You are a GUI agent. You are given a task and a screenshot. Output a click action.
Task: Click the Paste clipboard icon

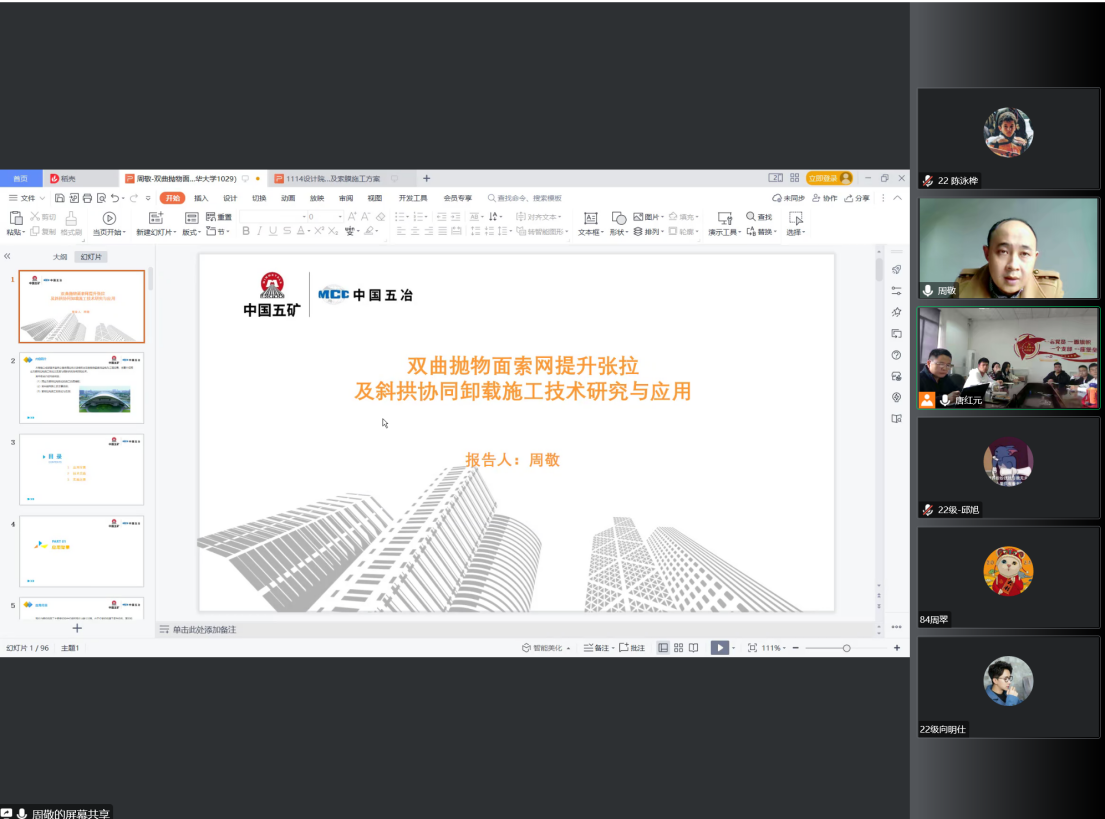tap(16, 218)
